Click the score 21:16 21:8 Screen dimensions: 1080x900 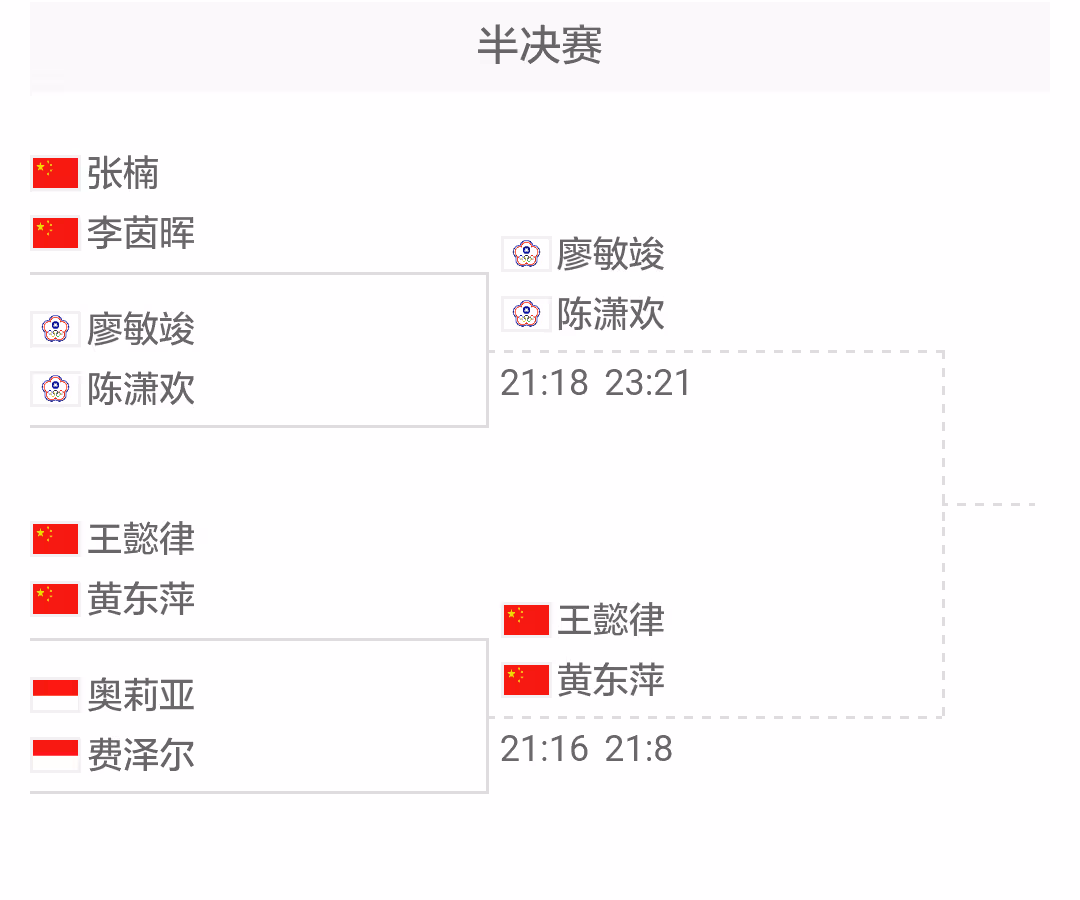click(x=586, y=749)
